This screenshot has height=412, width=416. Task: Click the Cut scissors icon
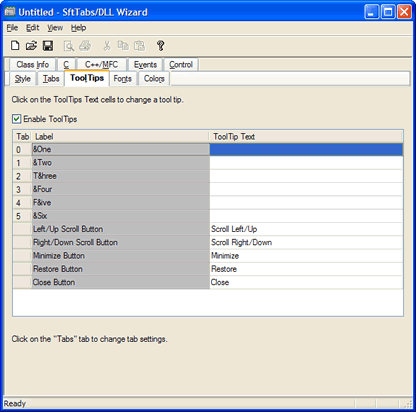click(x=107, y=46)
